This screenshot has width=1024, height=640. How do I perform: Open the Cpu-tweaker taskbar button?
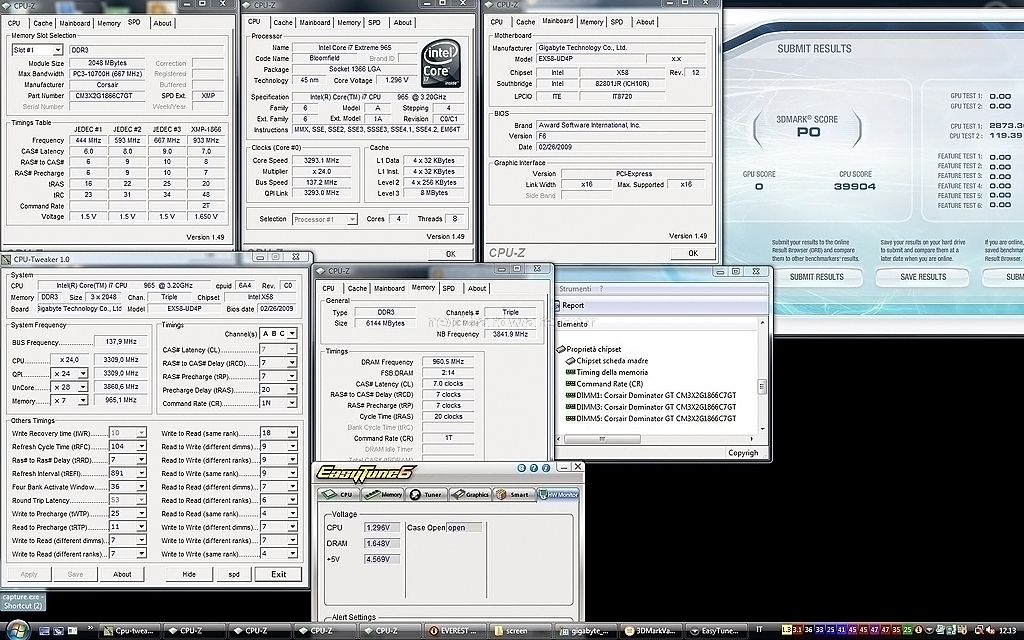click(x=129, y=631)
